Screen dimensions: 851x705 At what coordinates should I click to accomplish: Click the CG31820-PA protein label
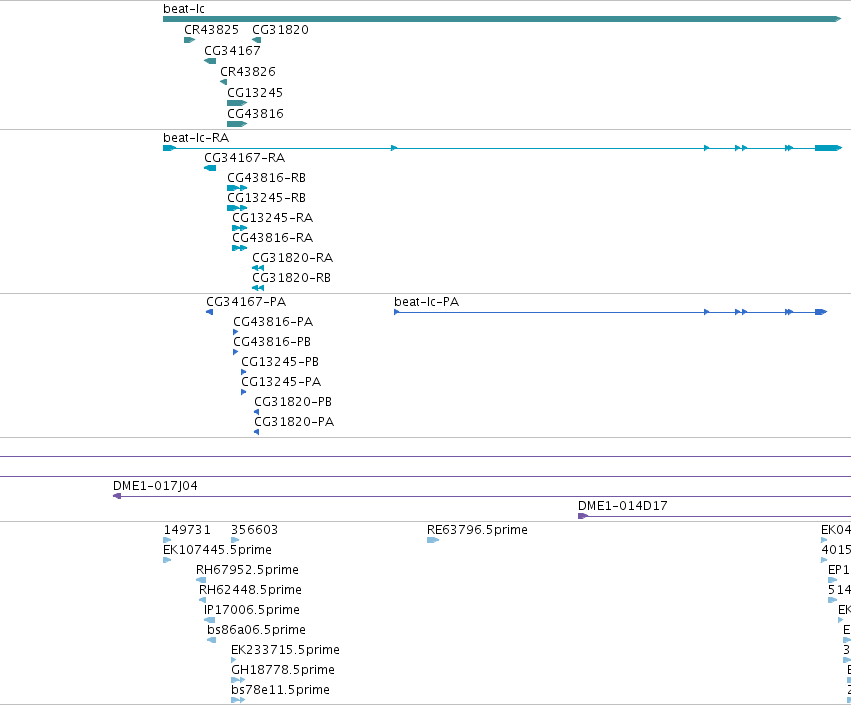(x=294, y=423)
